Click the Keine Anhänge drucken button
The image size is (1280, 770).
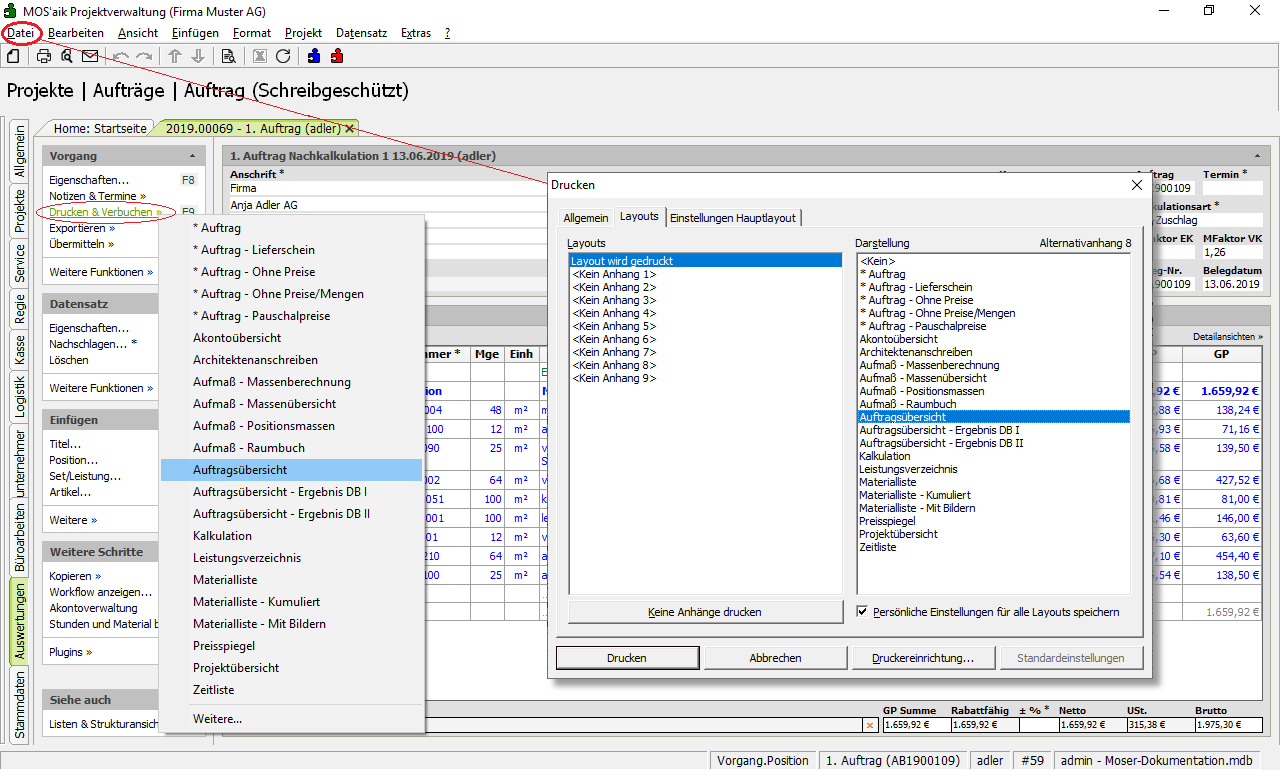[x=705, y=611]
